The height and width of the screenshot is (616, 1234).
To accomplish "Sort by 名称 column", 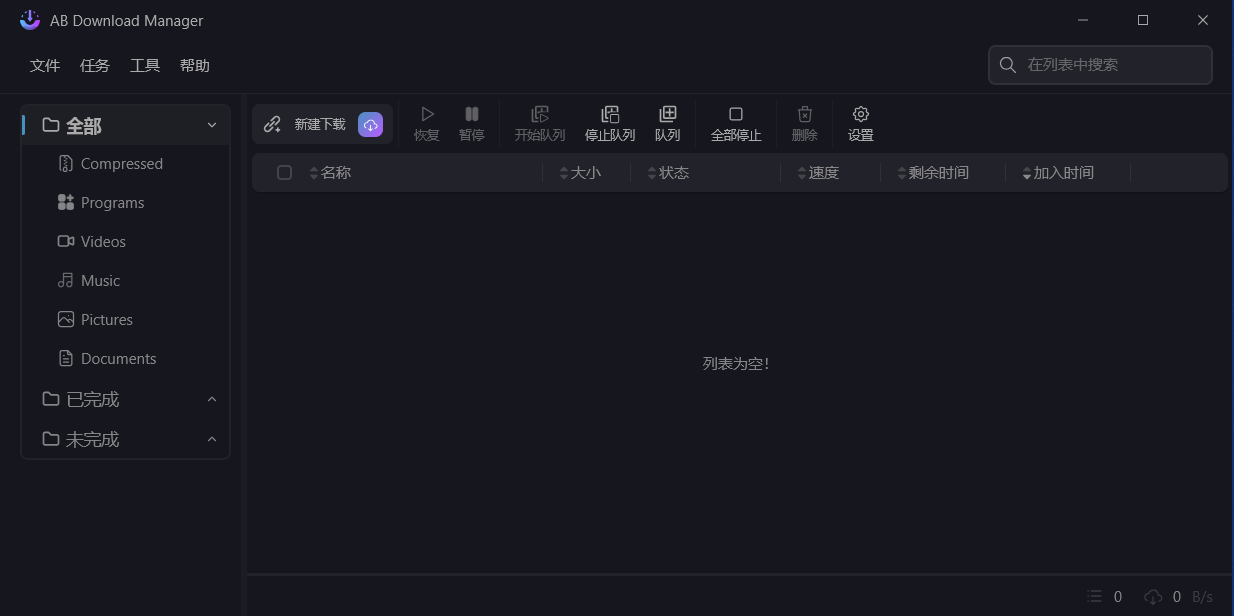I will point(330,173).
